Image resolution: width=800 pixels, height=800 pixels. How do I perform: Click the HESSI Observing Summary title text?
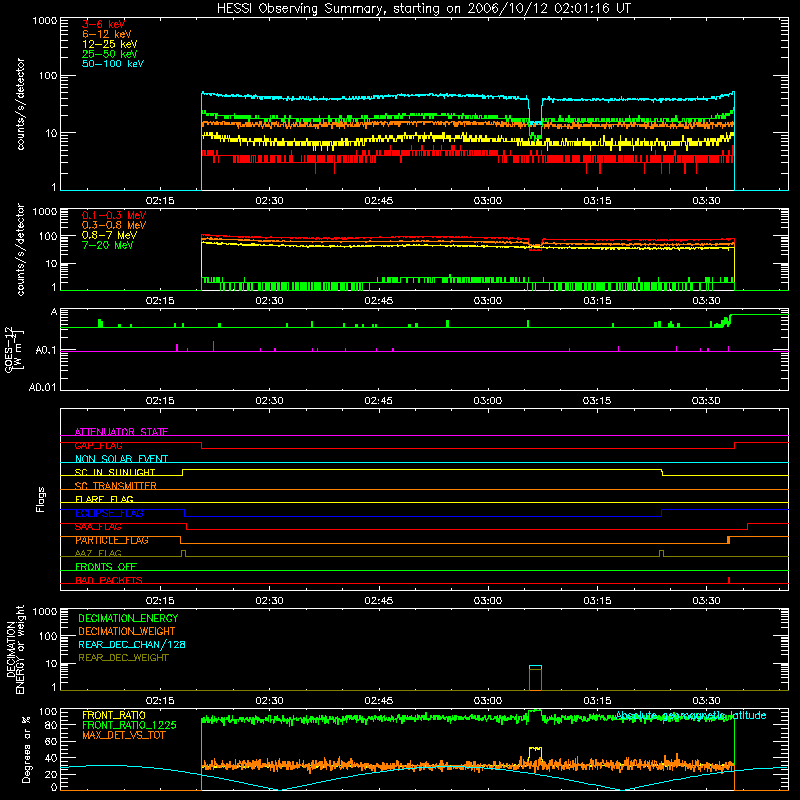pos(424,8)
